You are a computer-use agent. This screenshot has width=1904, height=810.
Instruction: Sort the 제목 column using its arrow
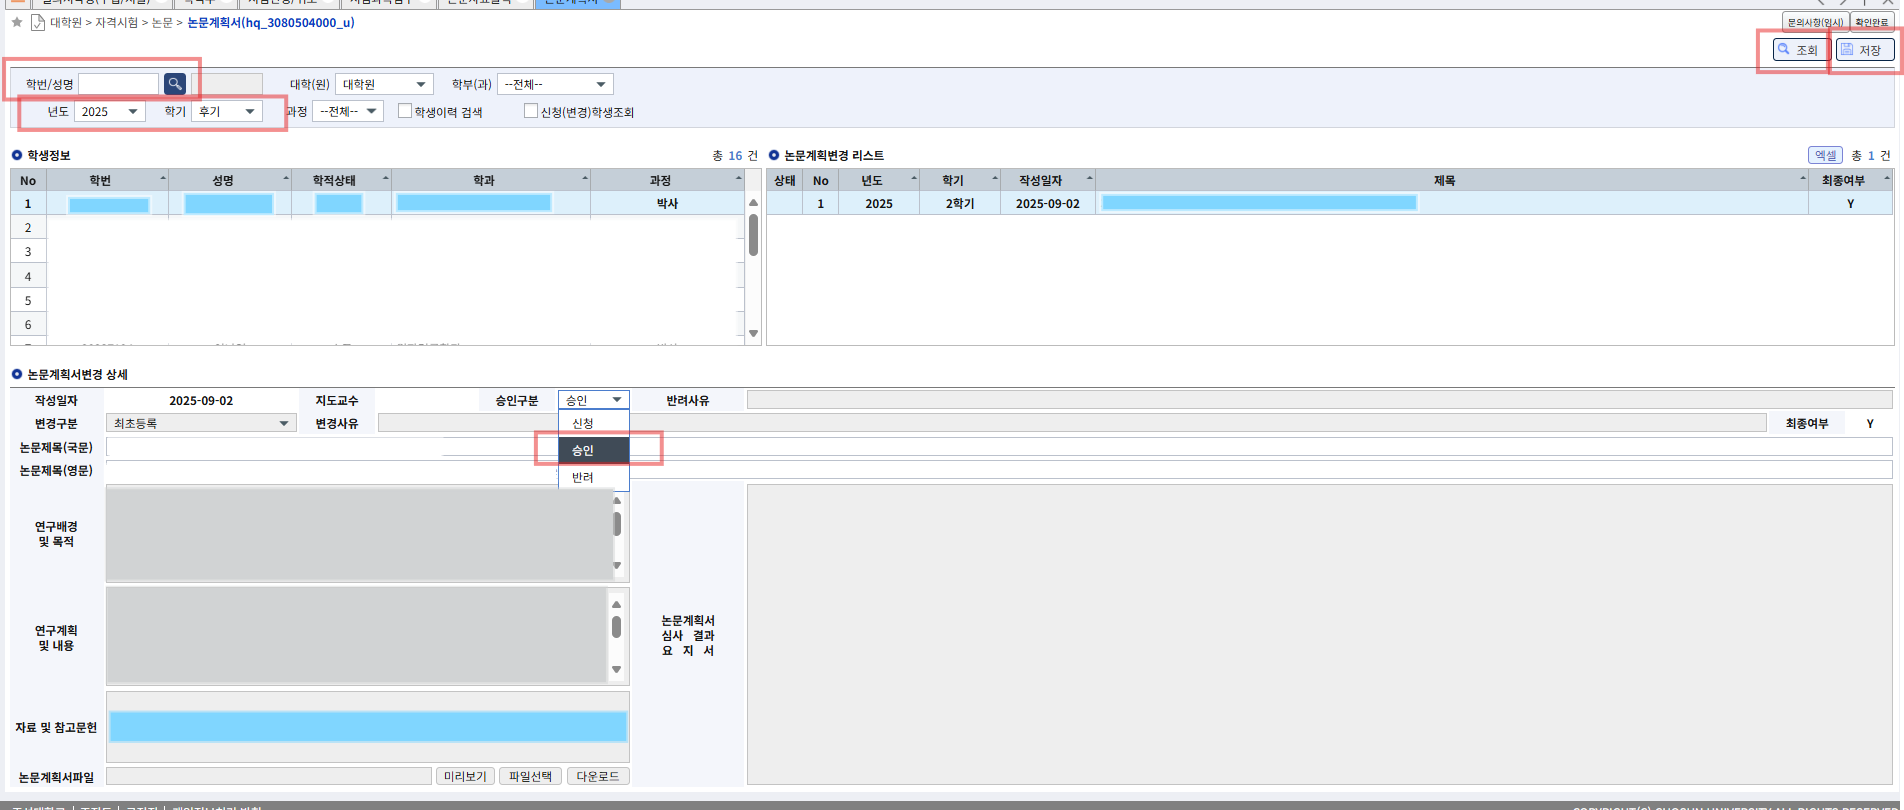click(1803, 179)
